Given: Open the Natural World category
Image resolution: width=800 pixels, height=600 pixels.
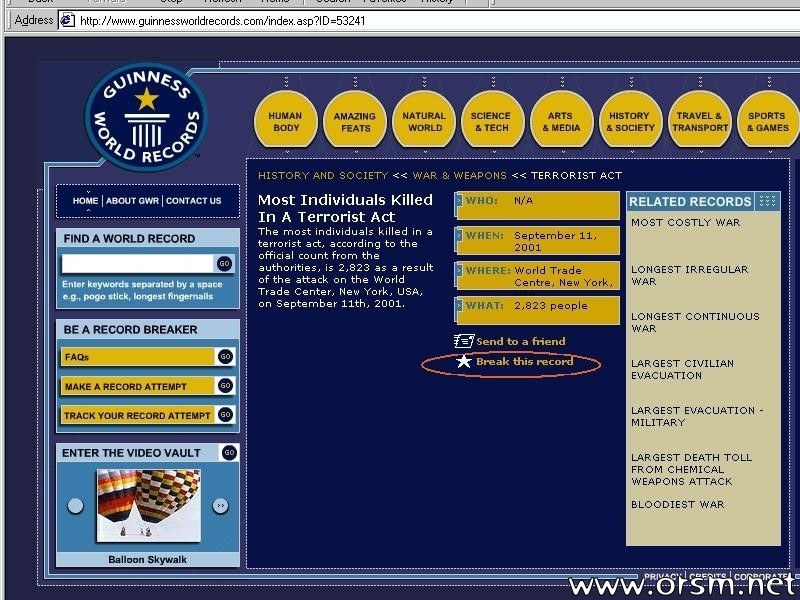Looking at the screenshot, I should [x=424, y=120].
